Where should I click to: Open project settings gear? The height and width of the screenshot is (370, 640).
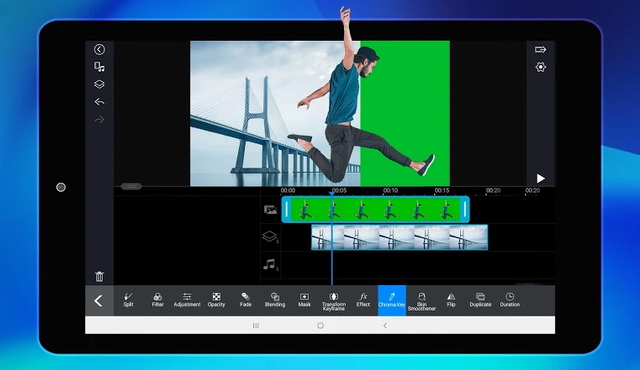point(540,67)
